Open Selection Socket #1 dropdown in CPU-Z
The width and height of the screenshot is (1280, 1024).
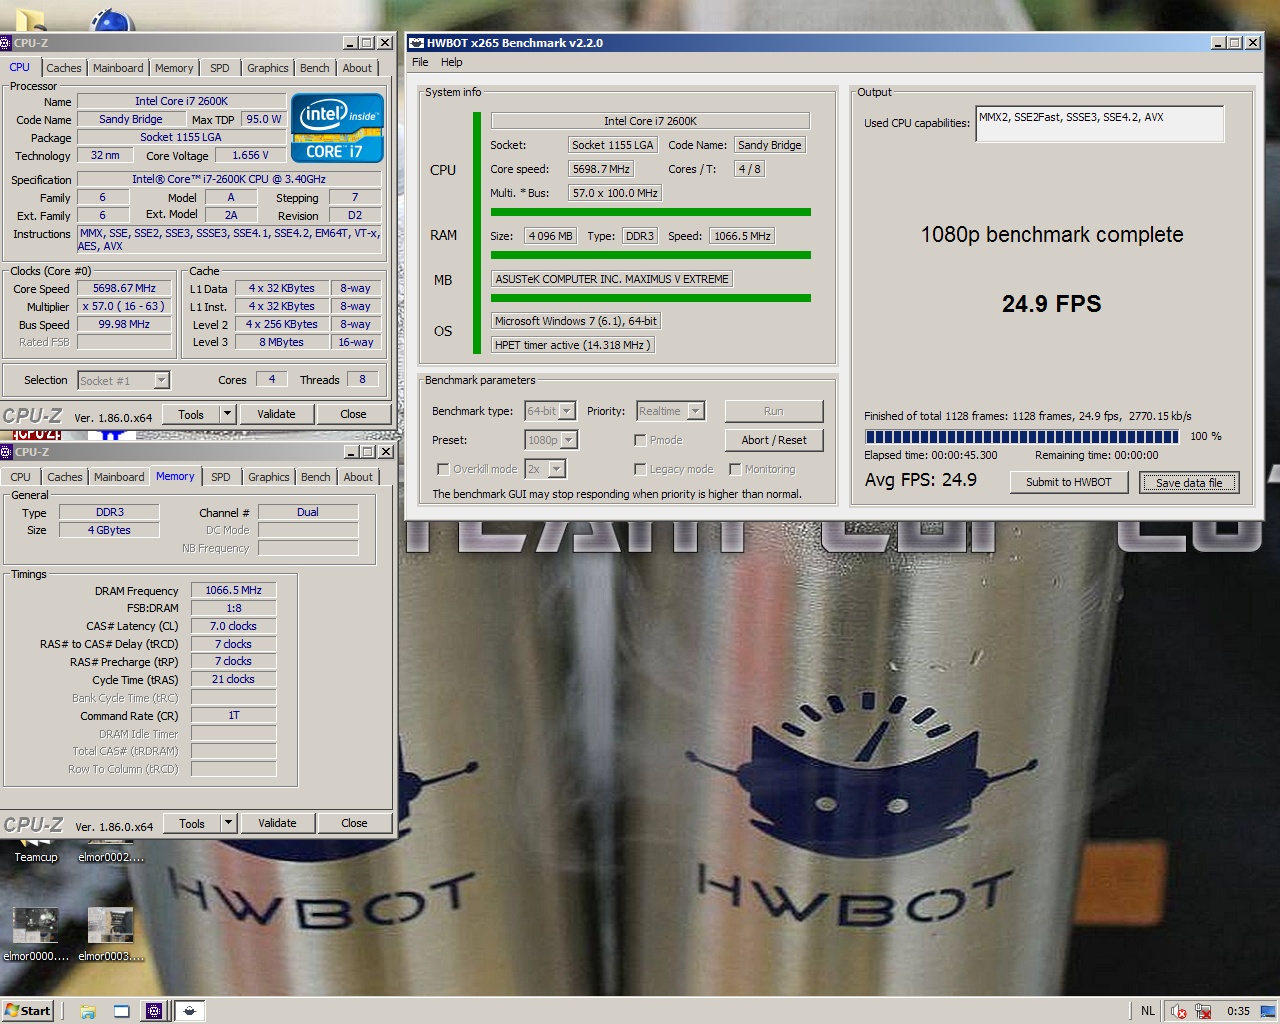(162, 380)
